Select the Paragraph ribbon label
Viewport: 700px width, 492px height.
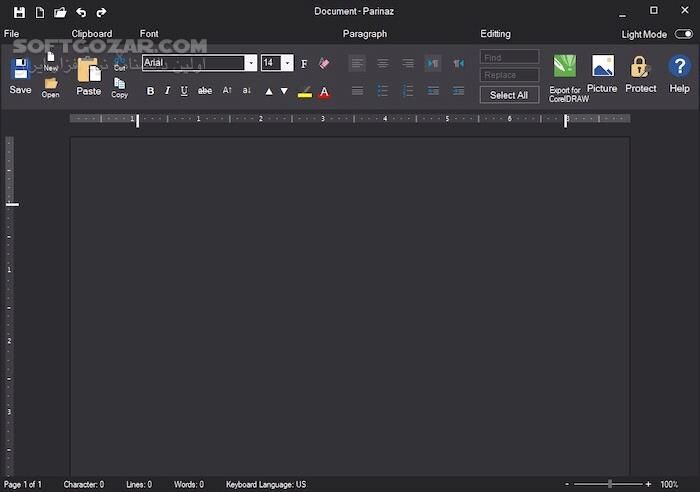tap(364, 34)
